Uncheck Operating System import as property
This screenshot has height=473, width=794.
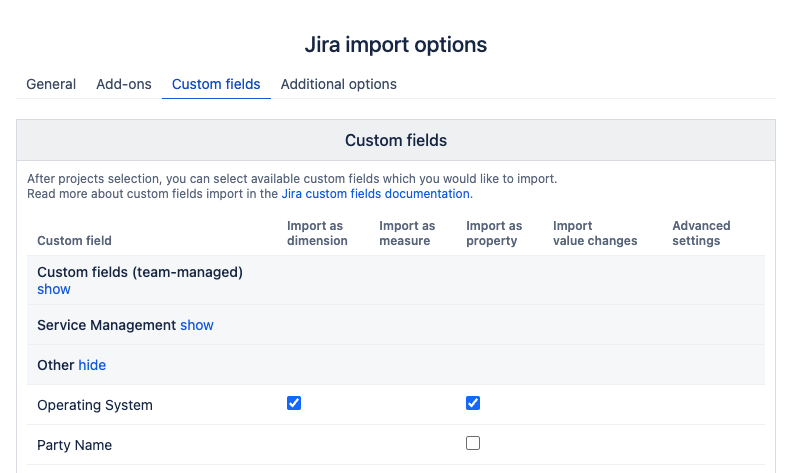(473, 403)
